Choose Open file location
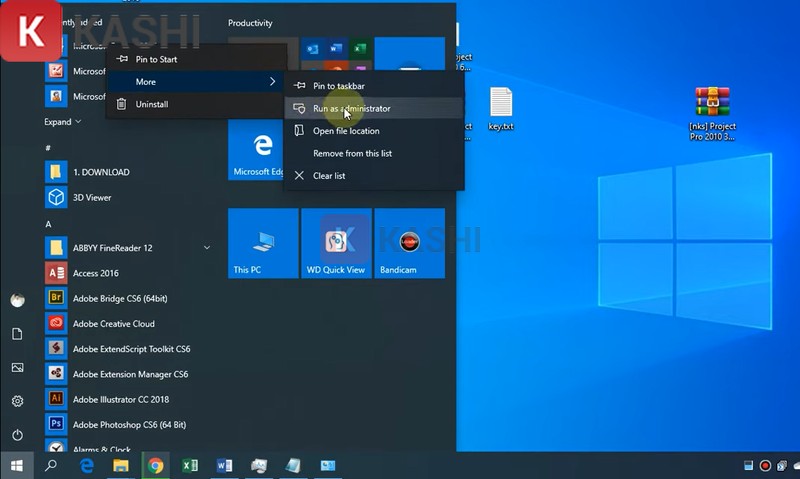800x479 pixels. coord(374,131)
